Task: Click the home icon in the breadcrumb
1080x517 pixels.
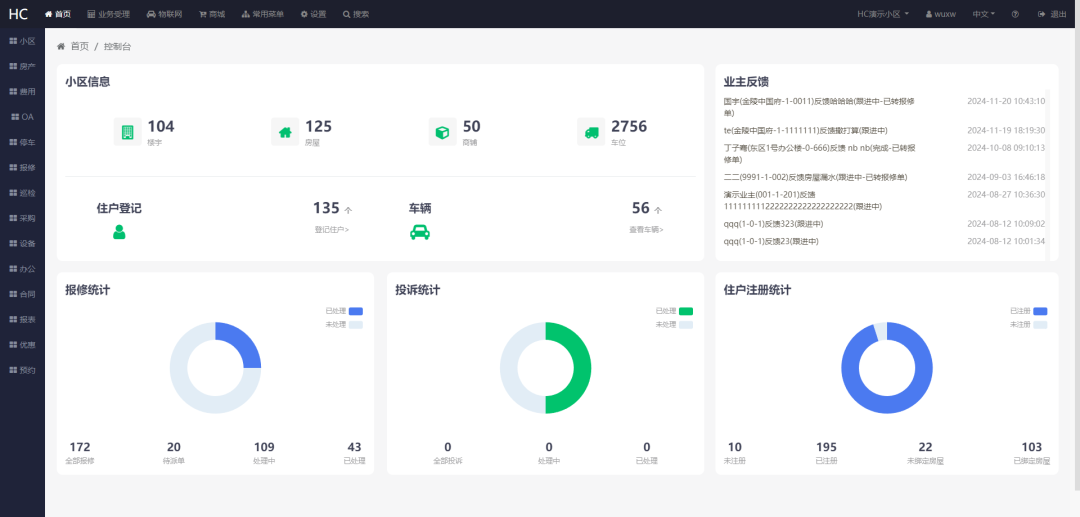Action: (x=62, y=47)
